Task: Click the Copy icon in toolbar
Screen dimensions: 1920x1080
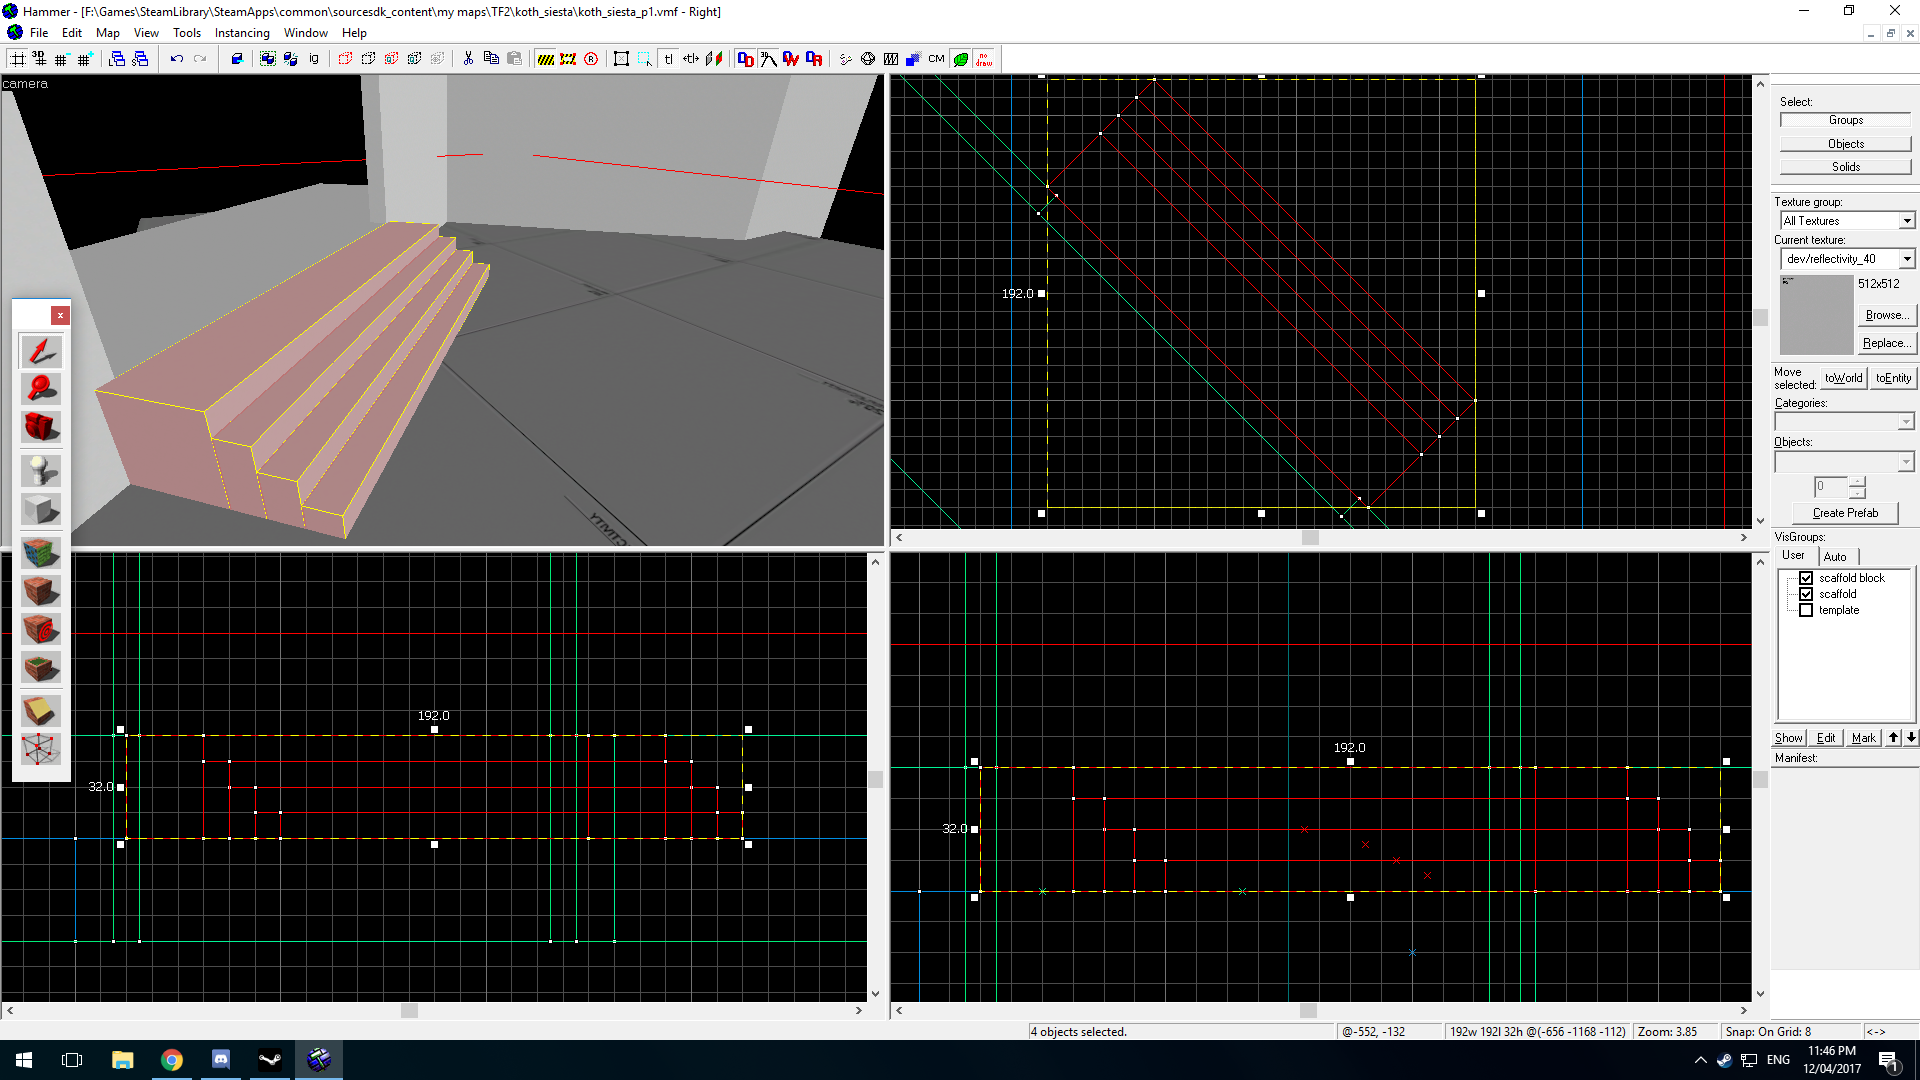Action: click(x=491, y=59)
